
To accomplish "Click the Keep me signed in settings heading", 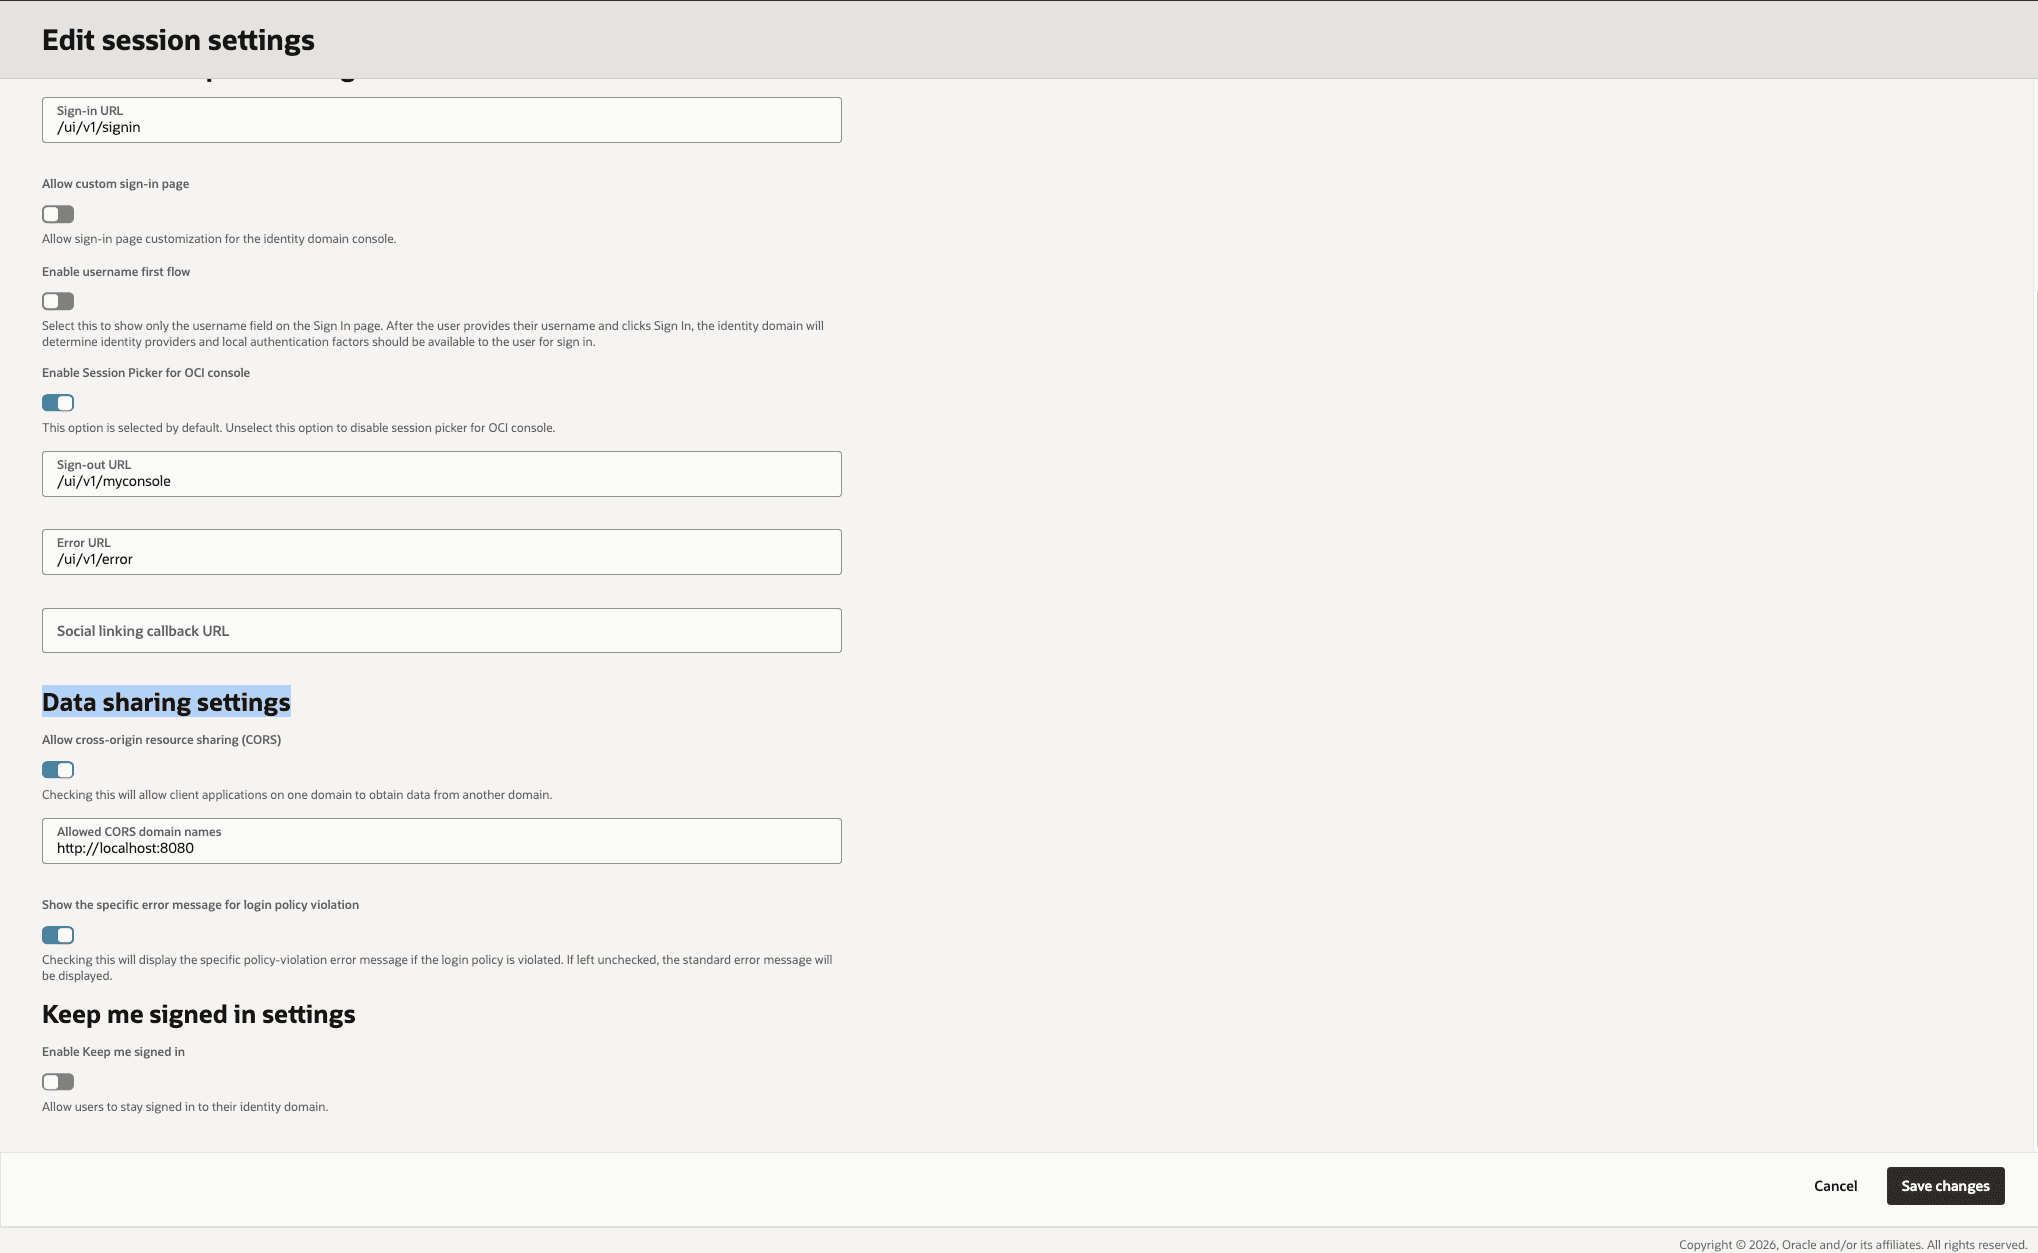I will (199, 1014).
